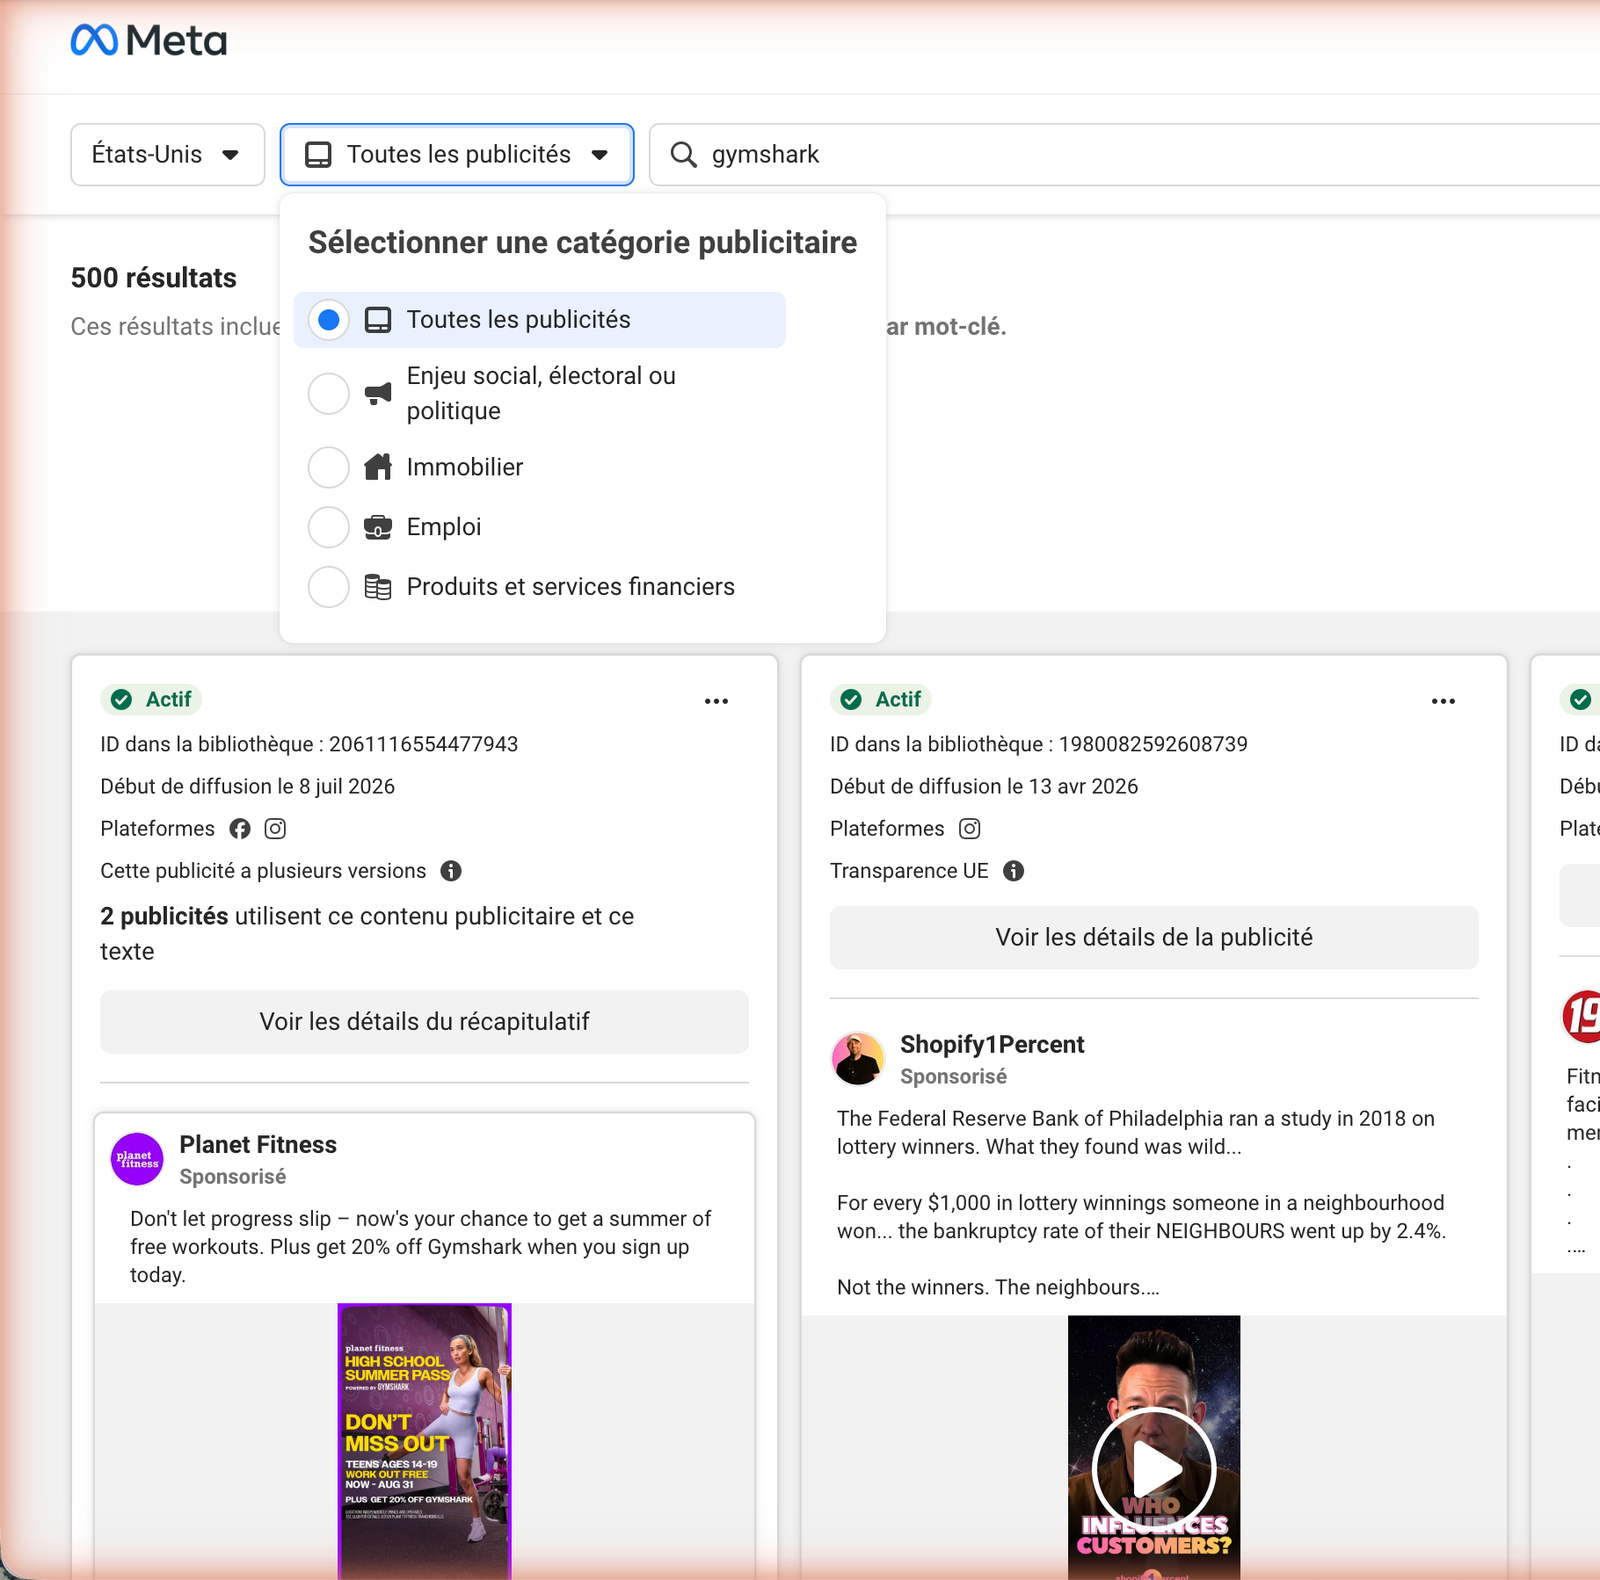The height and width of the screenshot is (1580, 1600).
Task: Click the Facebook platform icon on first ad
Action: tap(240, 829)
